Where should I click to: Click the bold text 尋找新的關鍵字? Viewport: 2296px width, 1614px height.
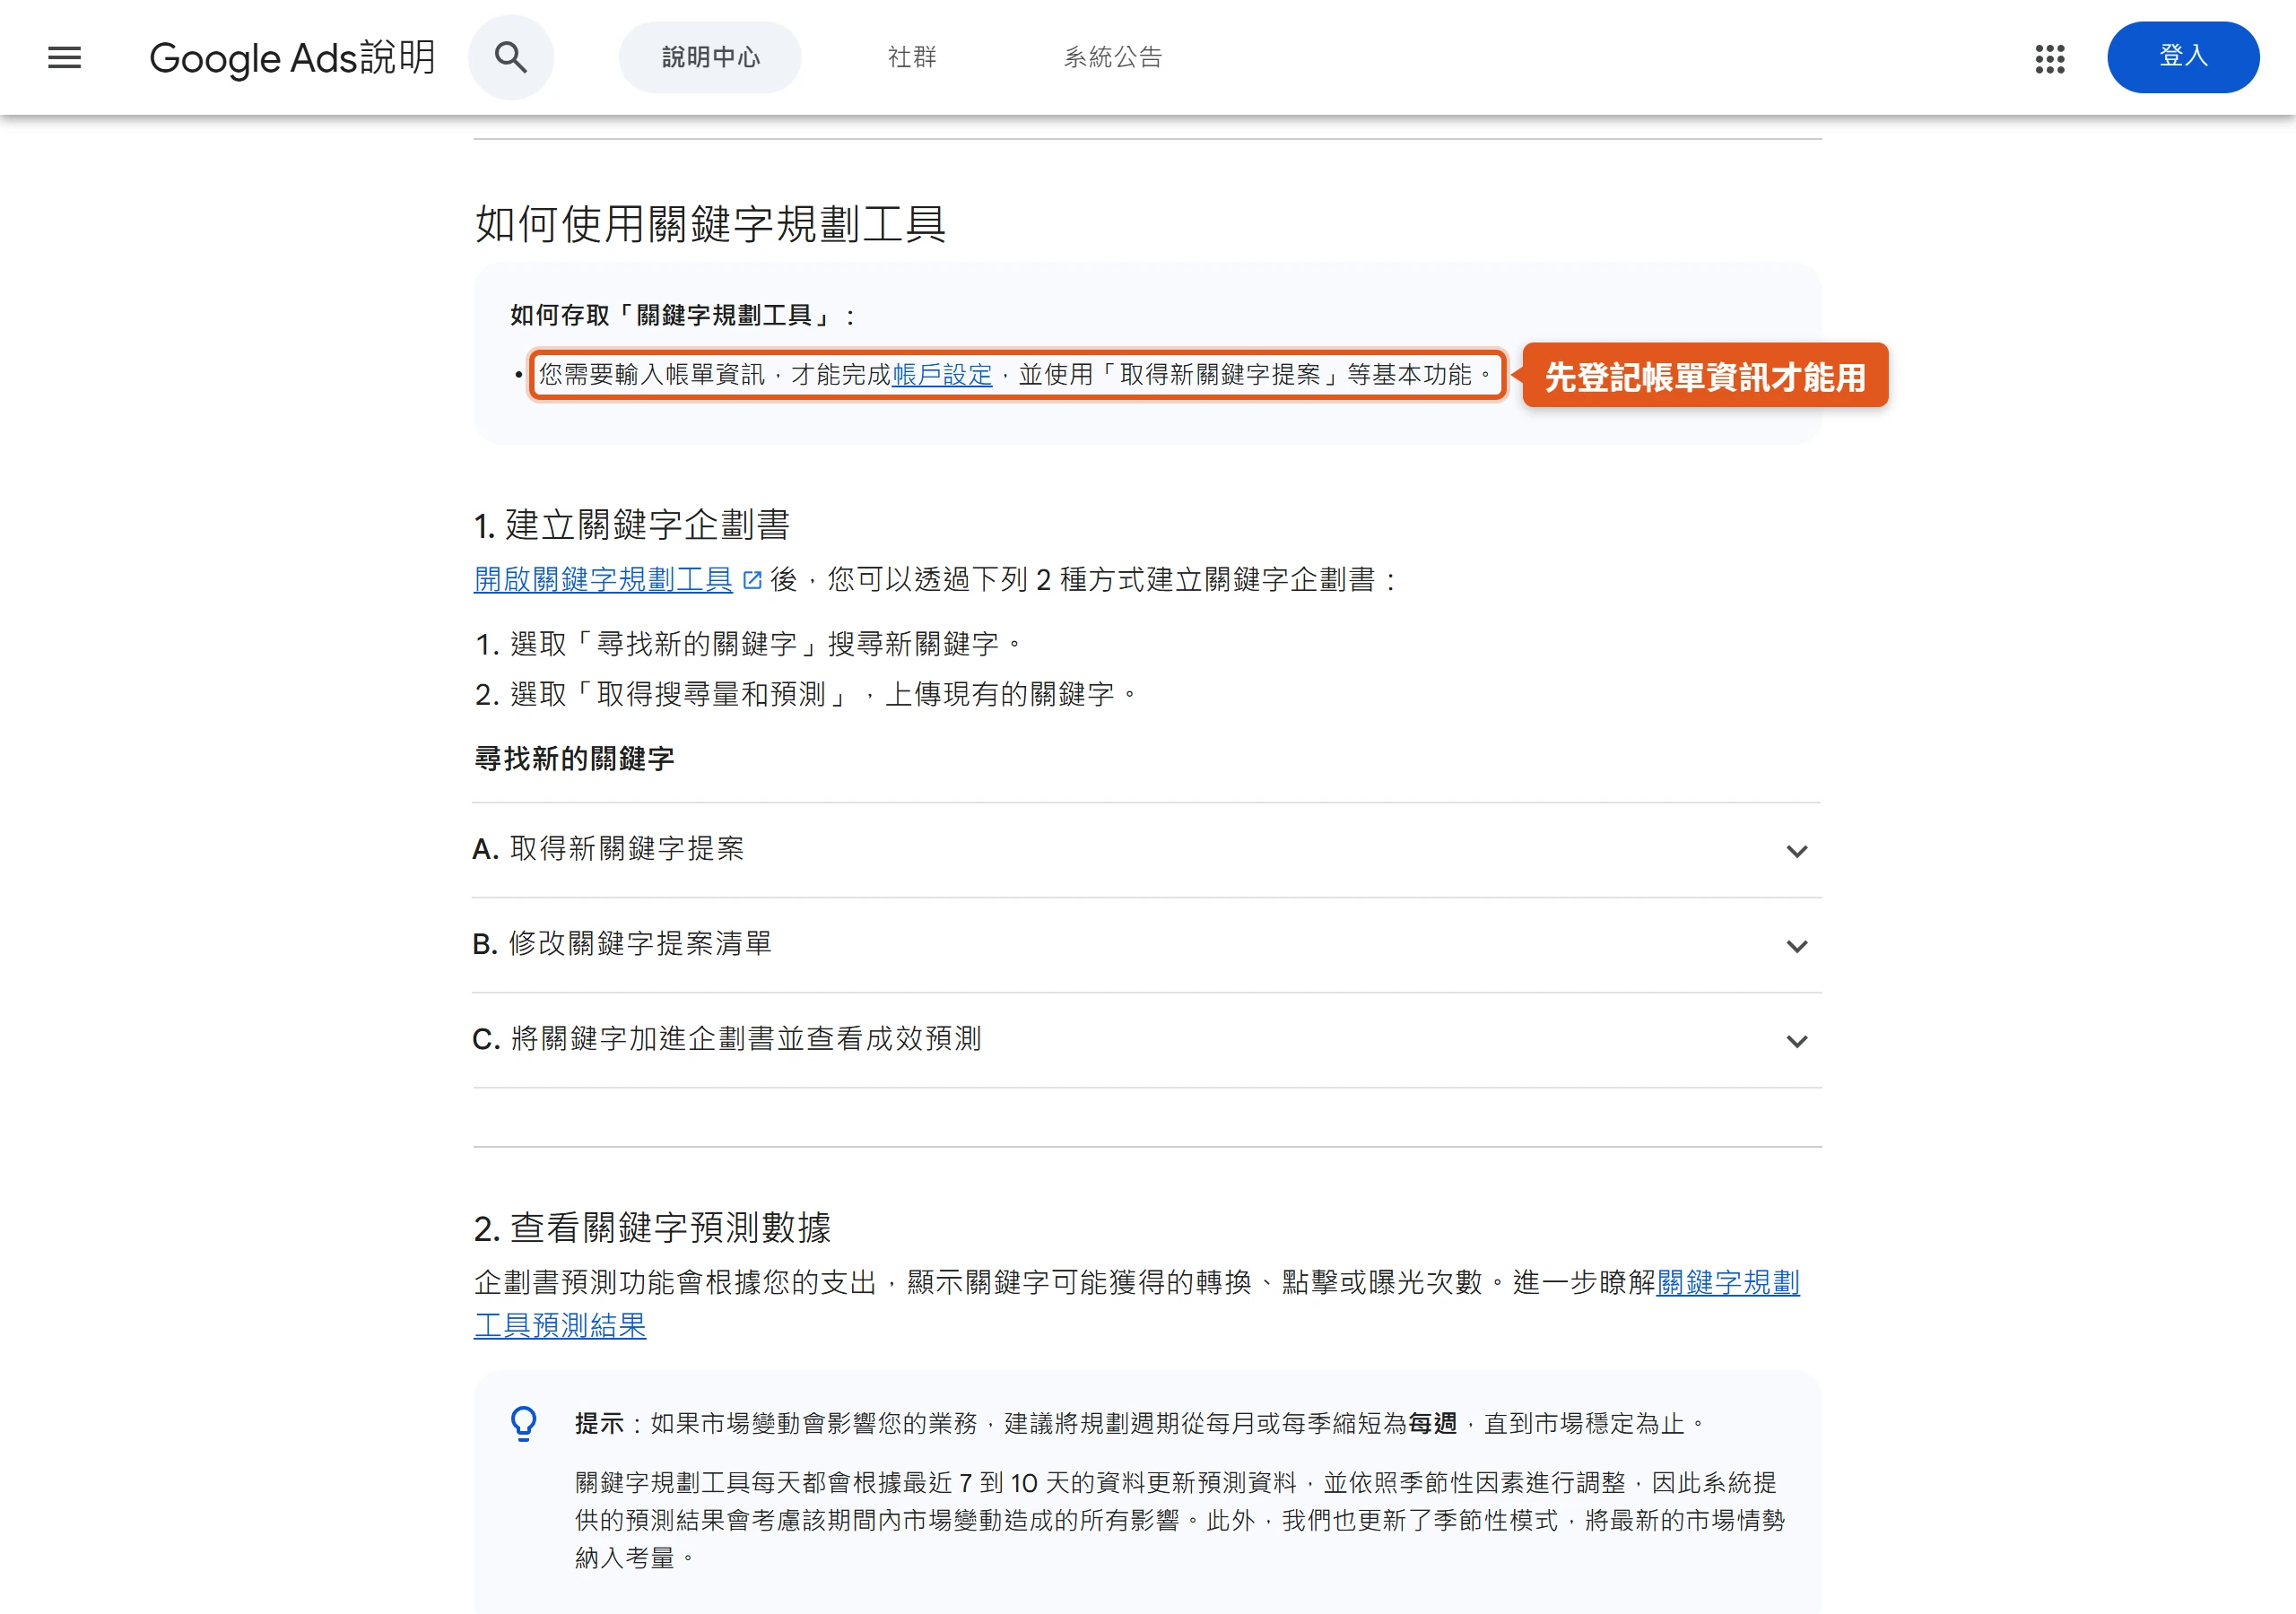click(574, 759)
